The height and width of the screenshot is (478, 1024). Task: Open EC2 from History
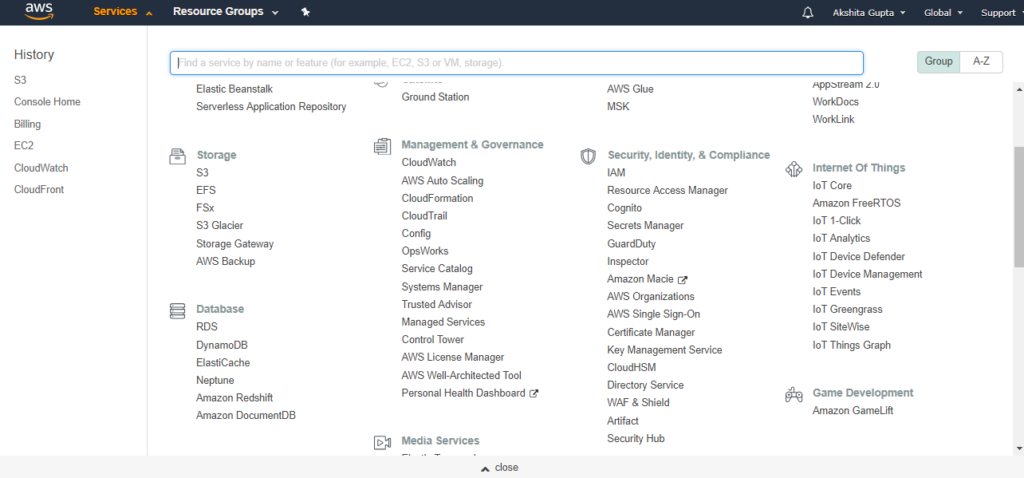24,146
